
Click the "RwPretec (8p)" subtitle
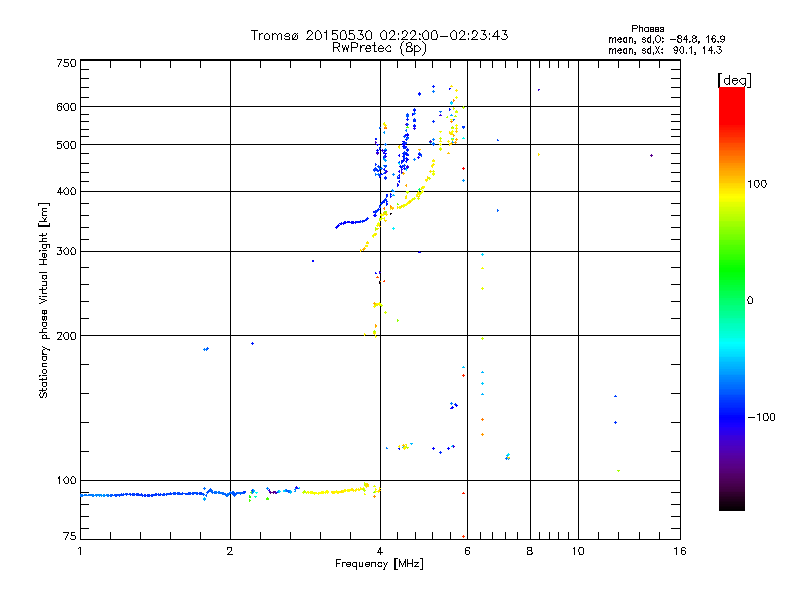(x=379, y=48)
